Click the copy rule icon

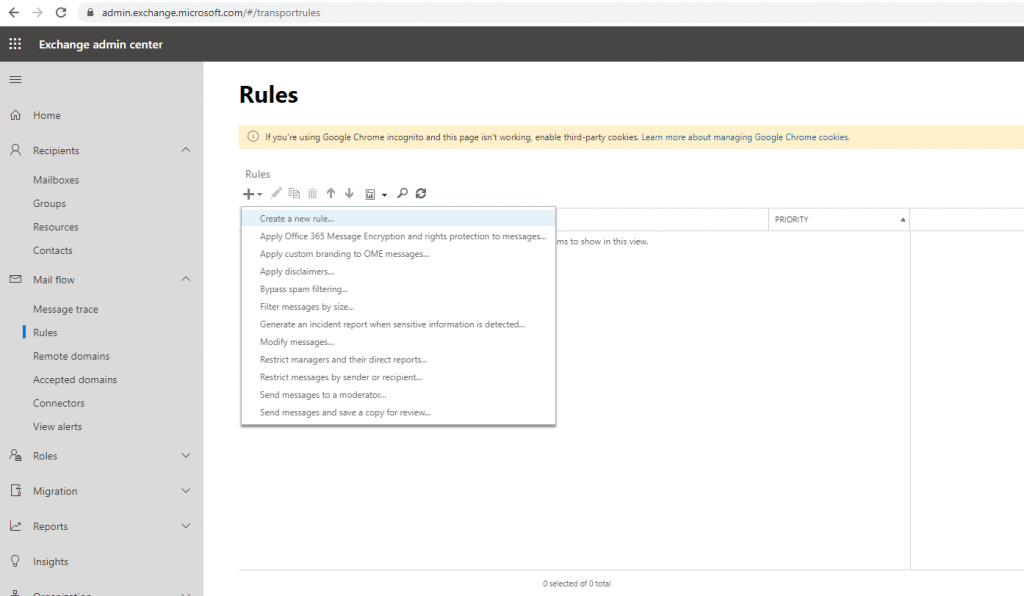[x=295, y=193]
